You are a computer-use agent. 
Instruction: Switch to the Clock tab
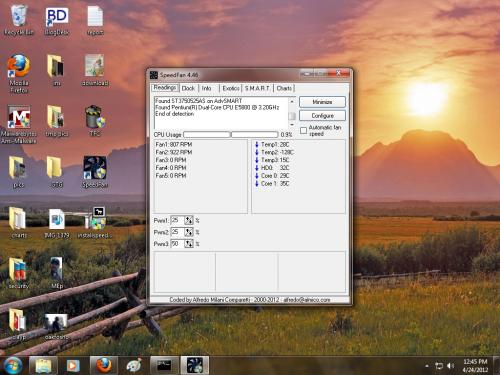[188, 88]
